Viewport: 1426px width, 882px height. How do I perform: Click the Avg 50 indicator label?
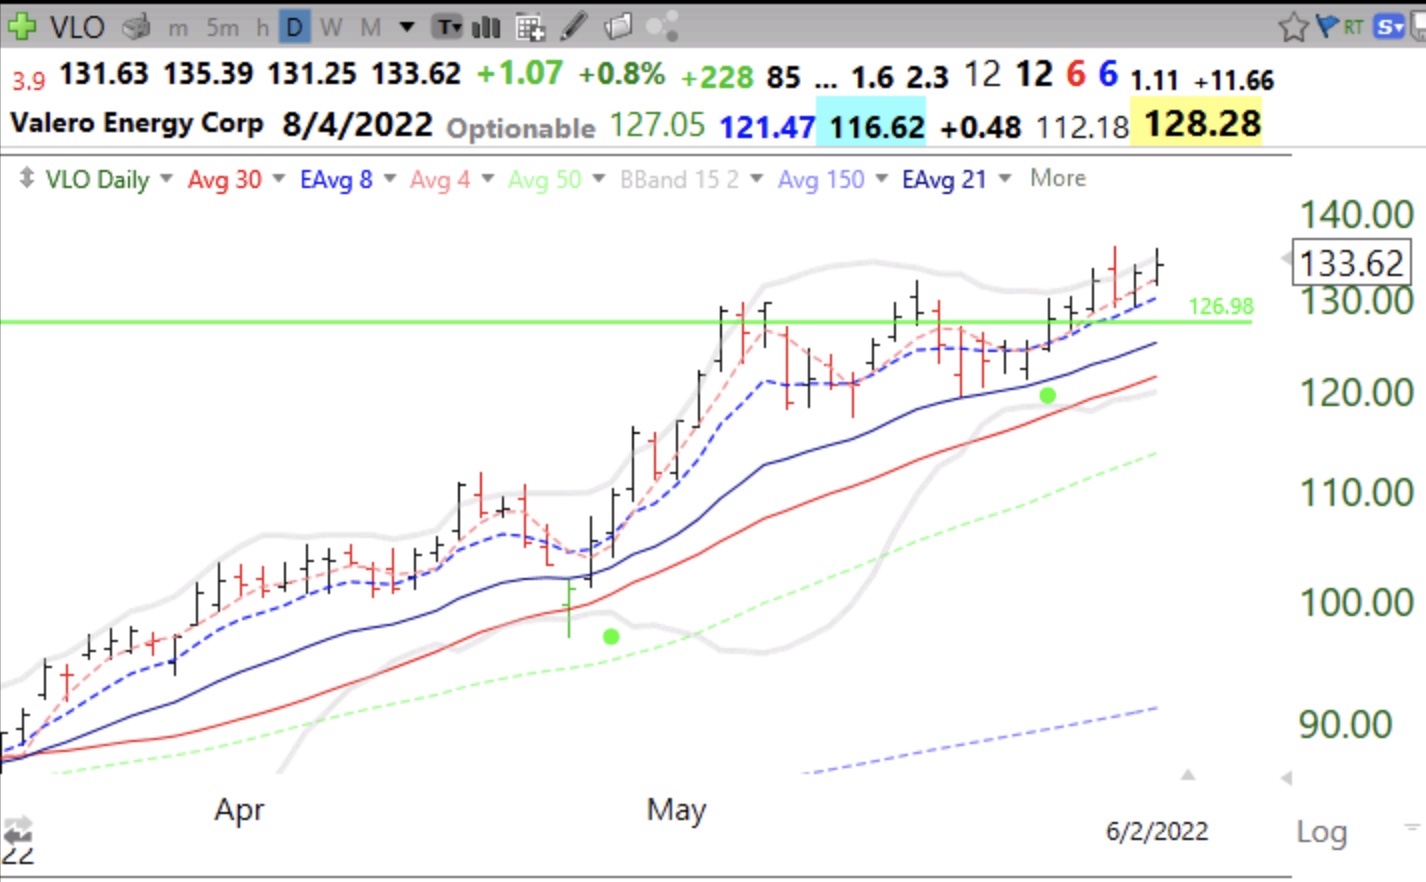544,180
